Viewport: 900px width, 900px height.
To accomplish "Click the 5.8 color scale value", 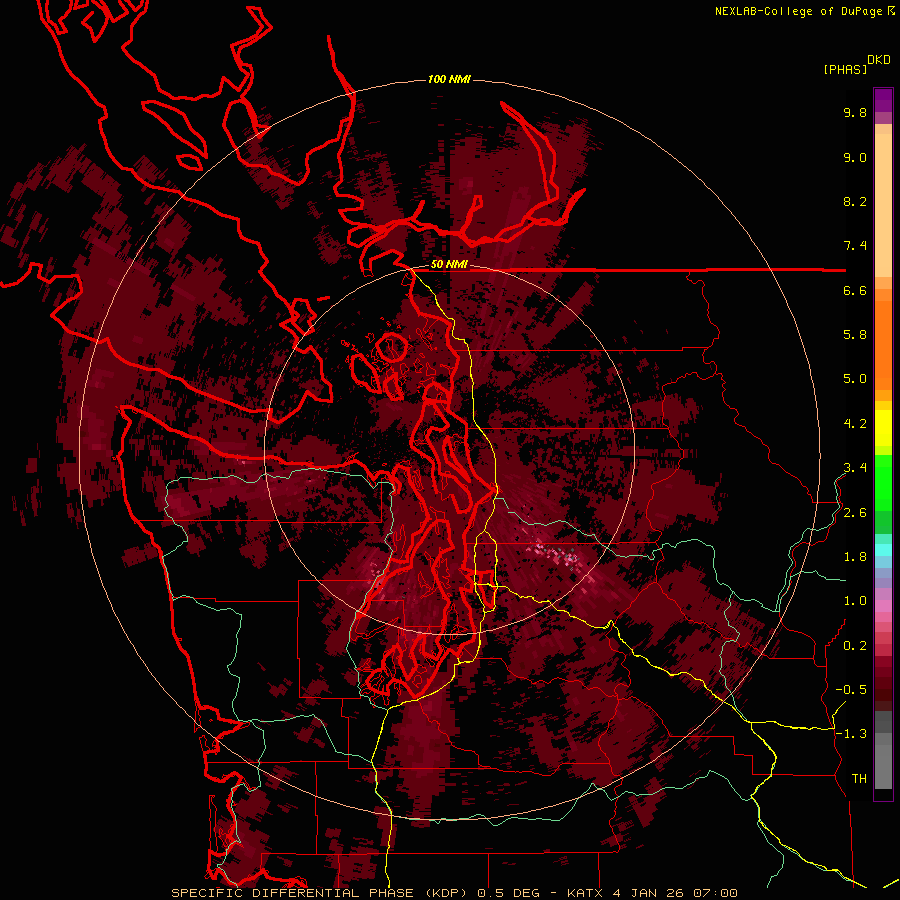I will 855,335.
